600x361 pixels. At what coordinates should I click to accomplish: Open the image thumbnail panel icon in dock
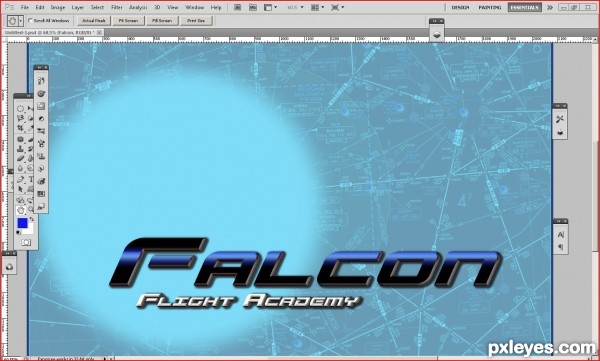coord(41,106)
